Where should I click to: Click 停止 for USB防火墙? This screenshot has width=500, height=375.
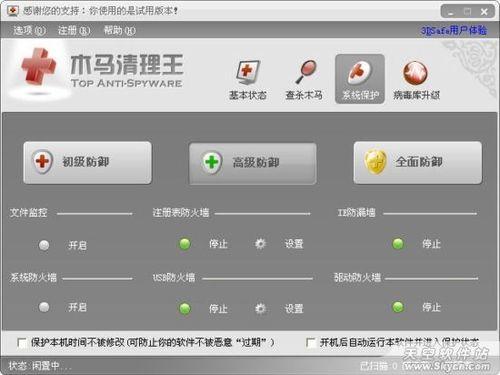tap(218, 309)
